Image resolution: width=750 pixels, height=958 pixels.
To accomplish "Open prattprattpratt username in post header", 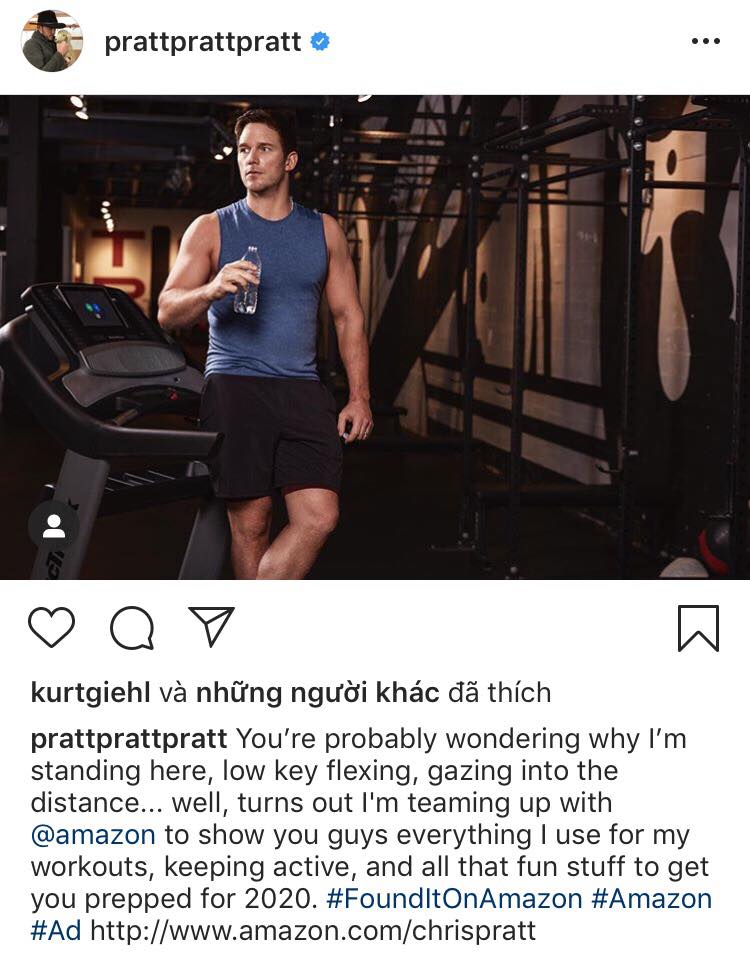I will [x=203, y=42].
